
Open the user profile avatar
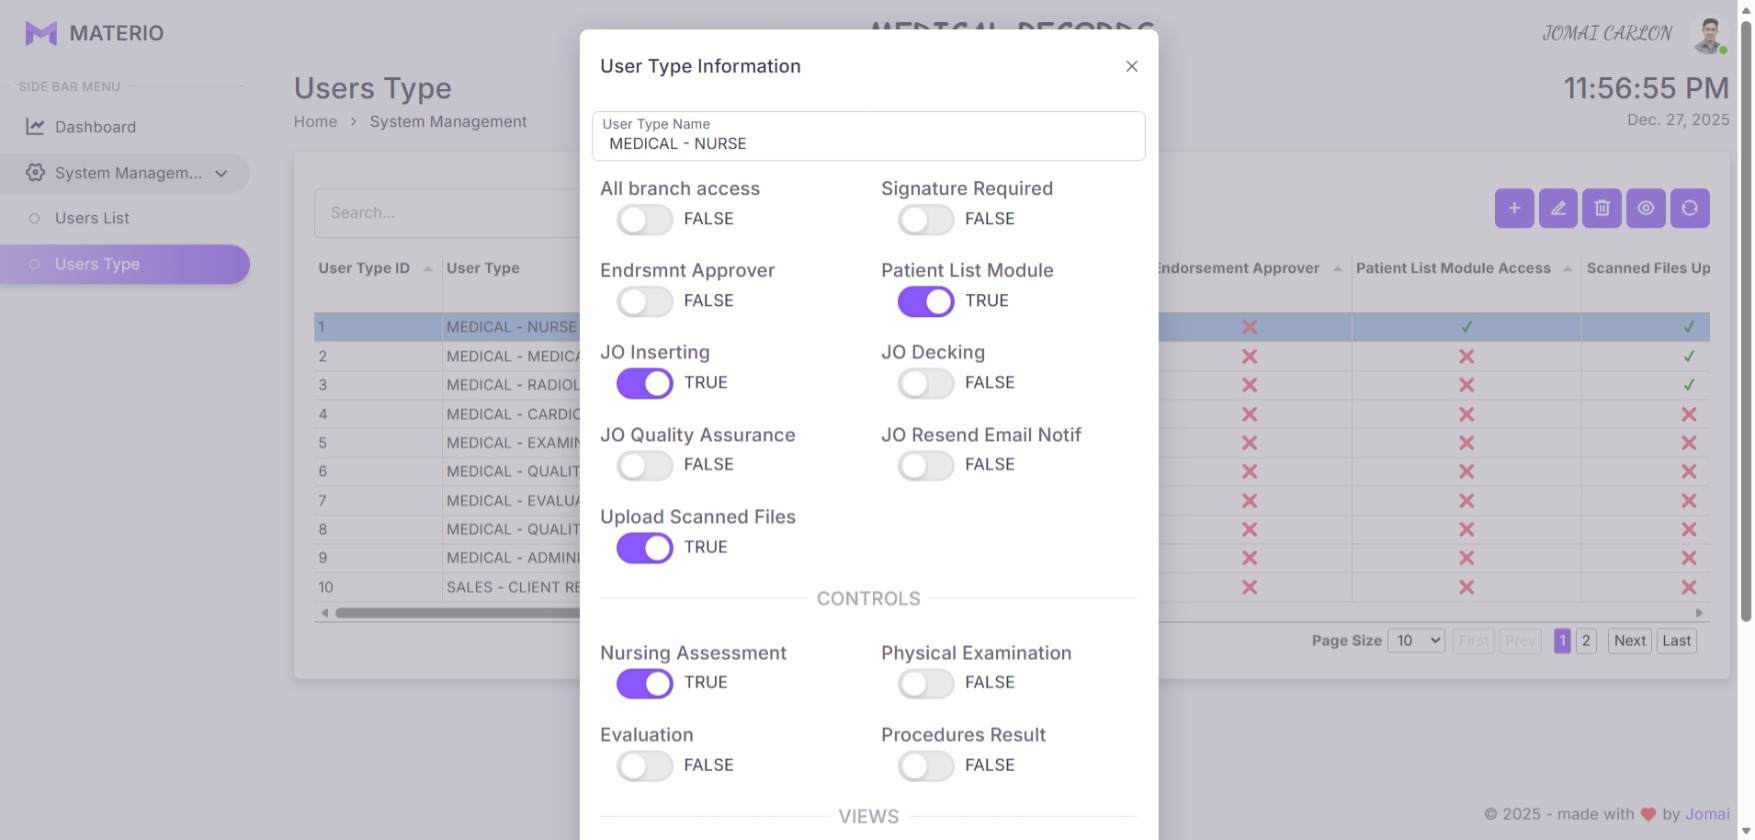click(x=1709, y=34)
